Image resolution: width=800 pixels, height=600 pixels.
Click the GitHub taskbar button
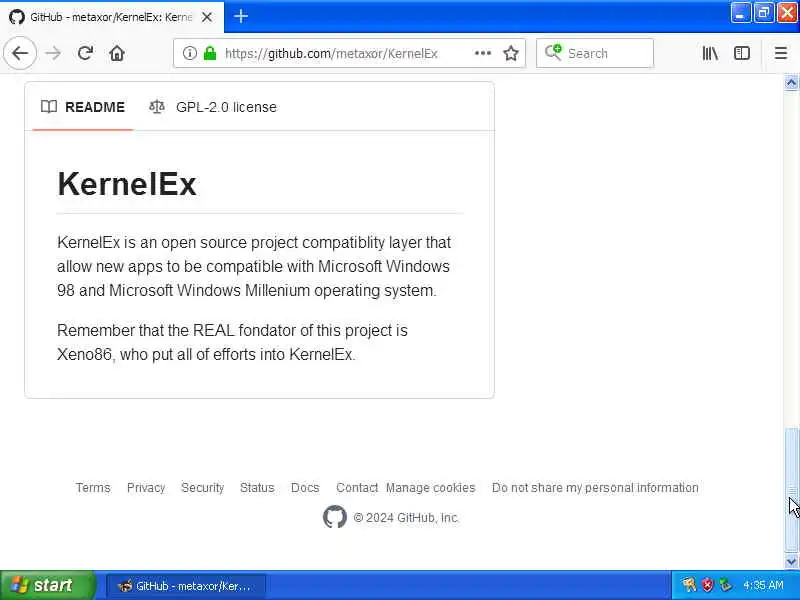(186, 586)
